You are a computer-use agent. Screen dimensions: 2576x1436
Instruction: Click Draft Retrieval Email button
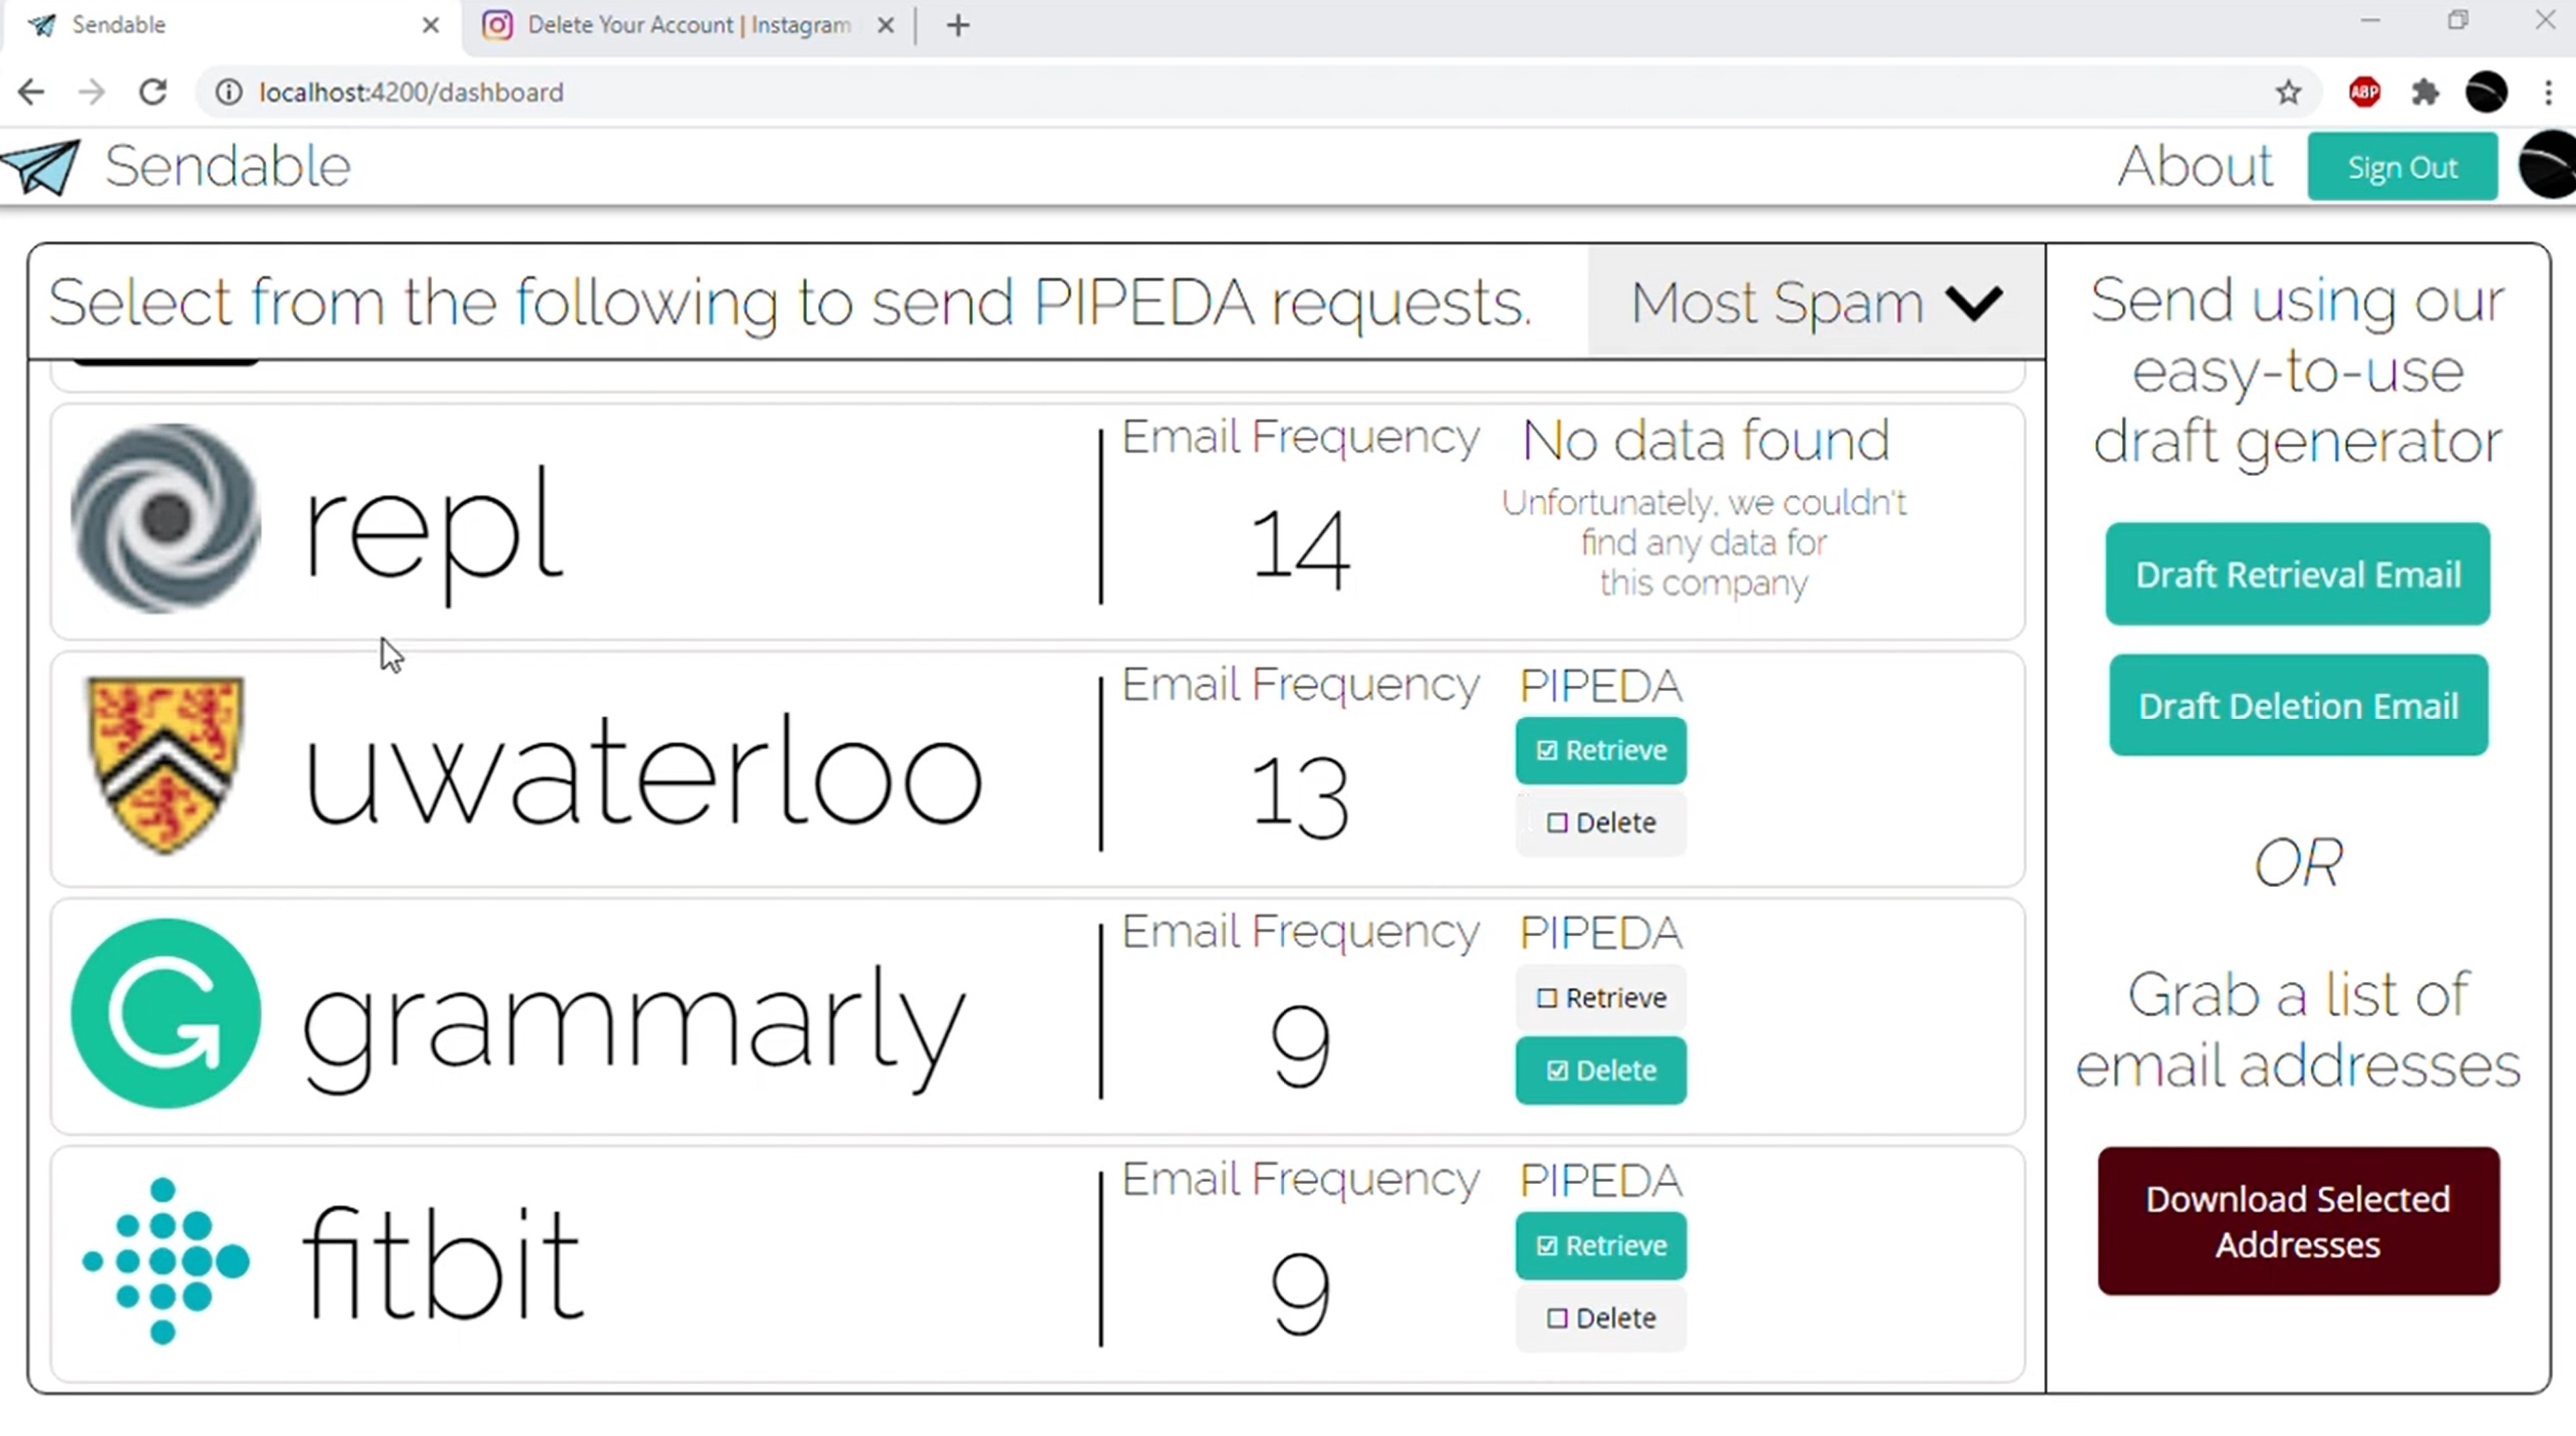(2297, 575)
